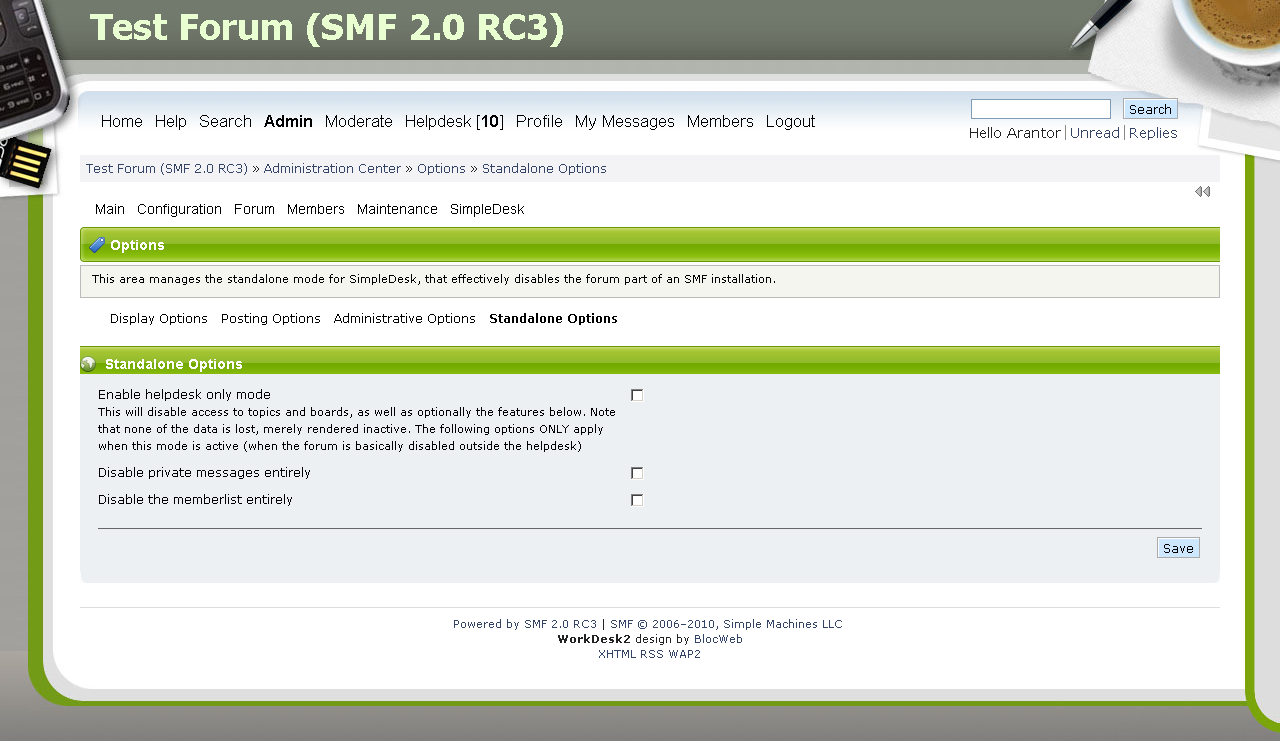Select the Standalone Options tab
1280x741 pixels.
tap(553, 318)
